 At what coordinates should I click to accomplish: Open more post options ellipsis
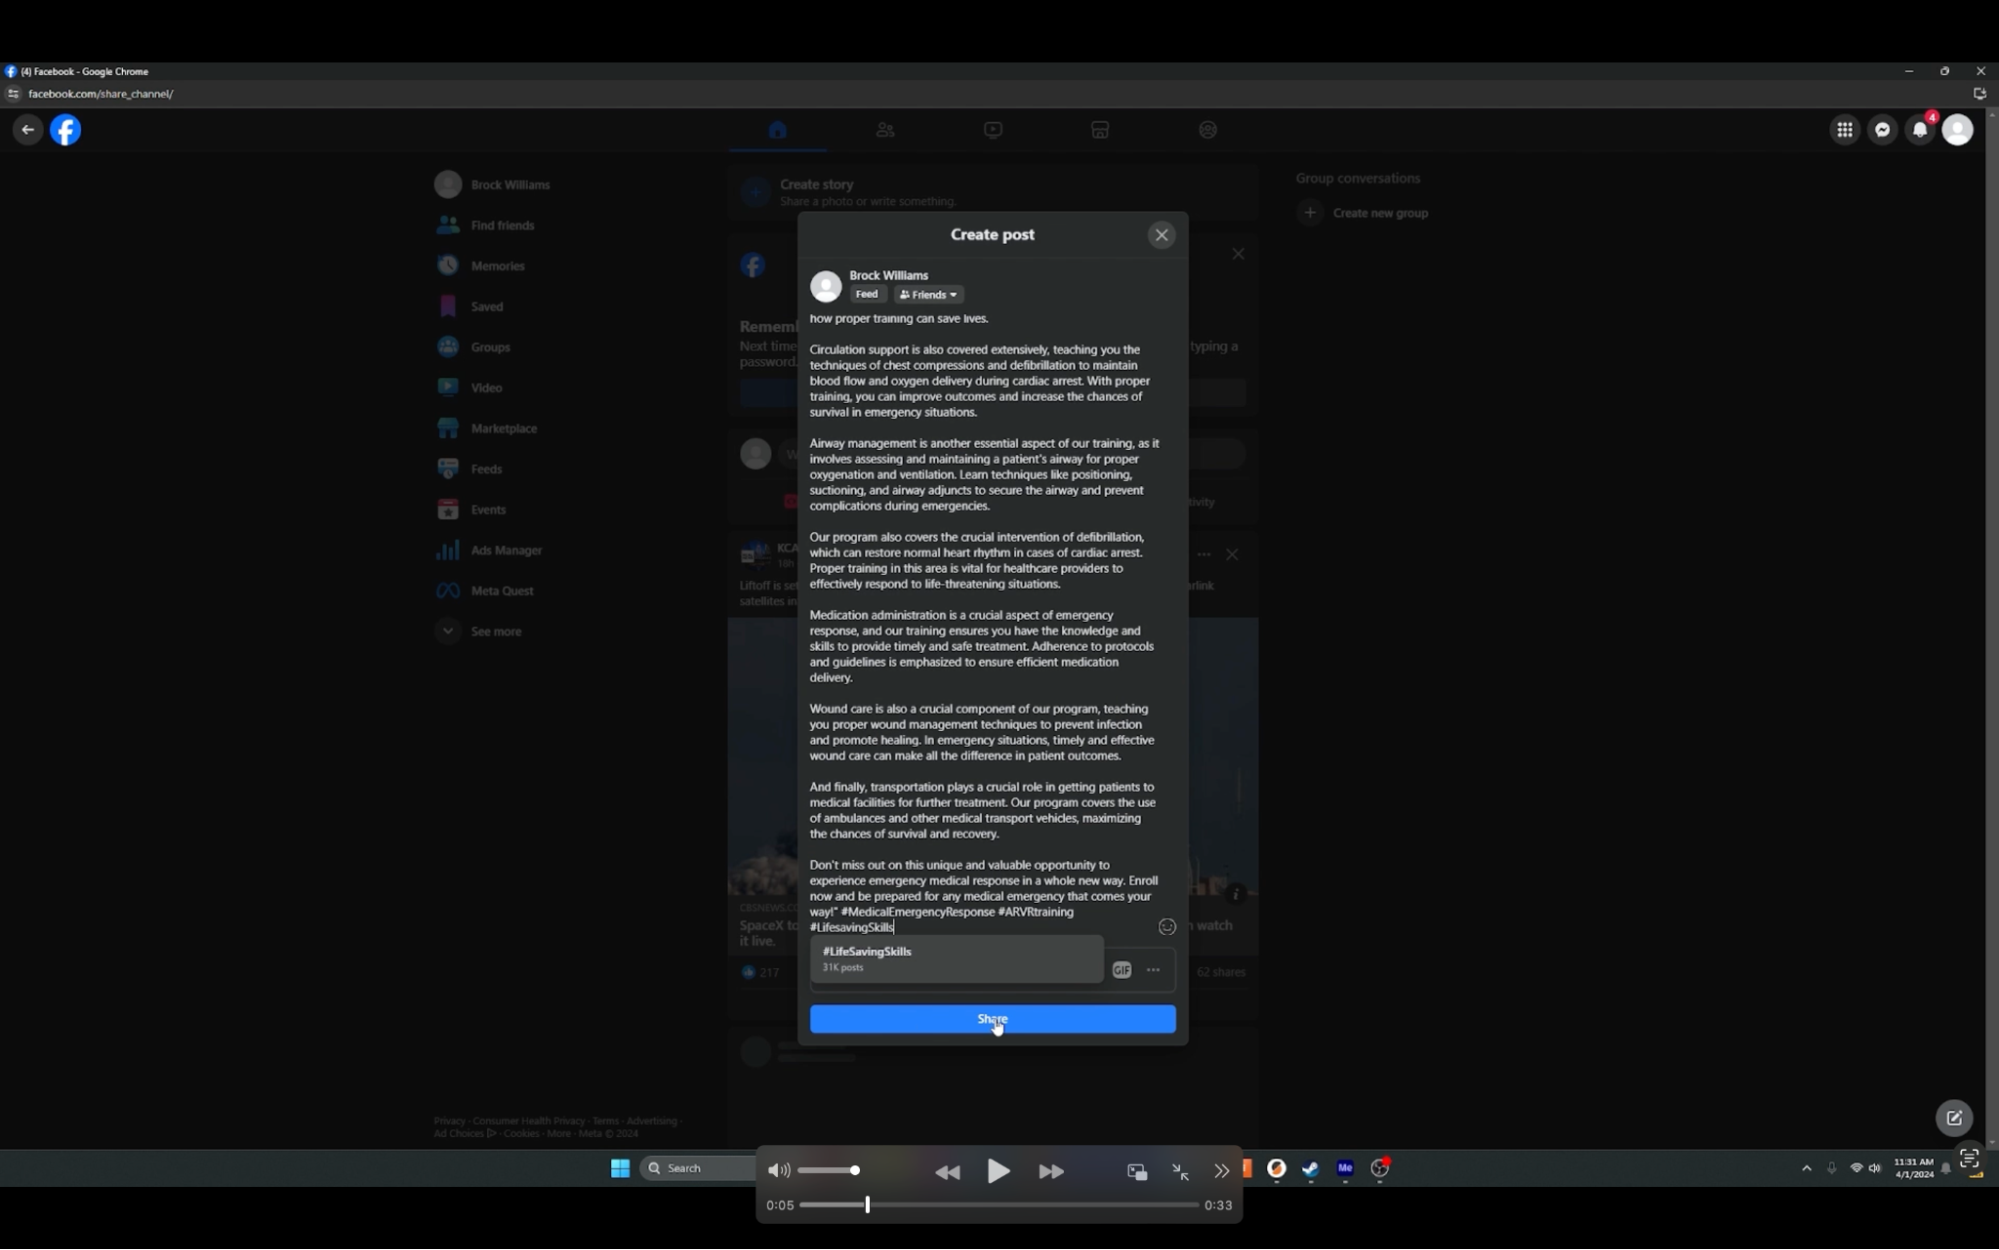point(1153,970)
